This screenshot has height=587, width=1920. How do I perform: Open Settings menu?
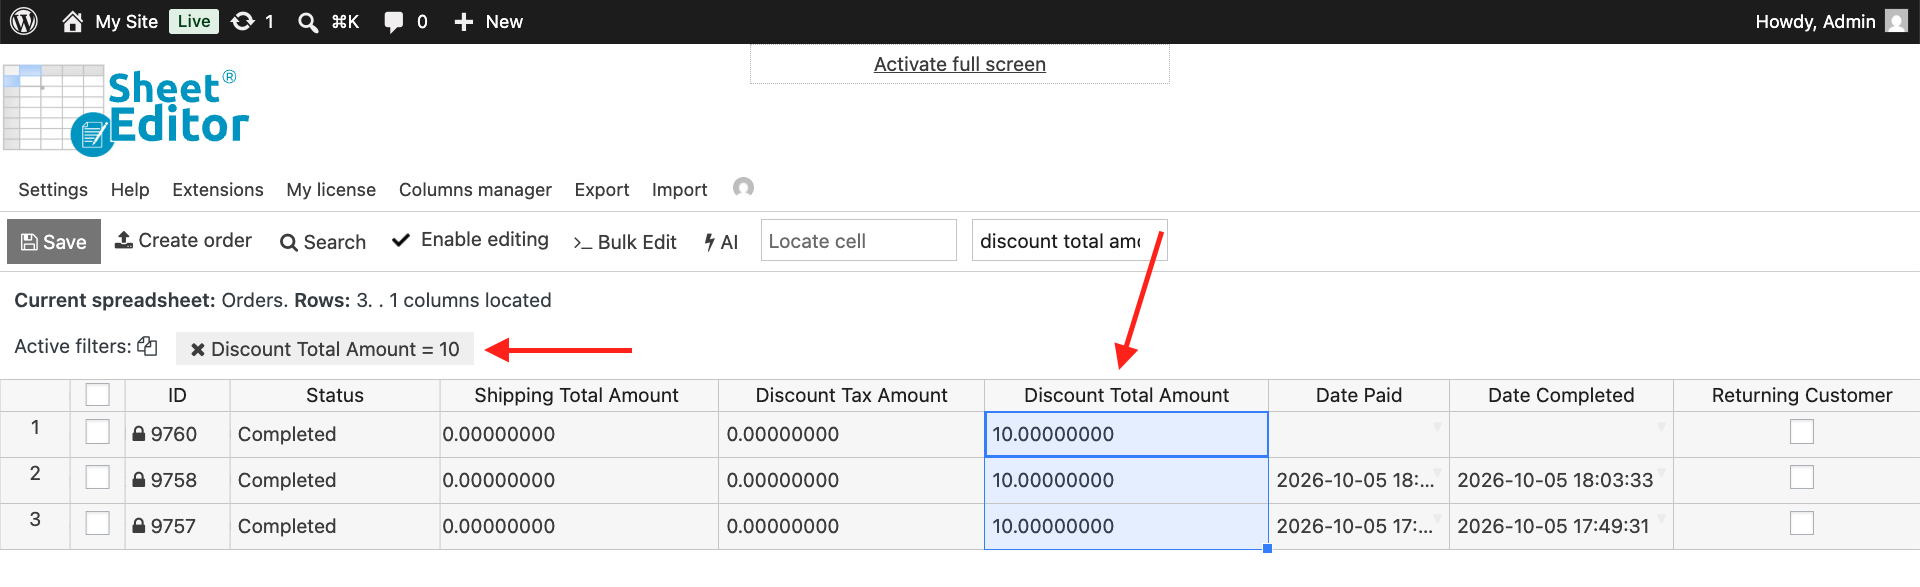pyautogui.click(x=53, y=189)
